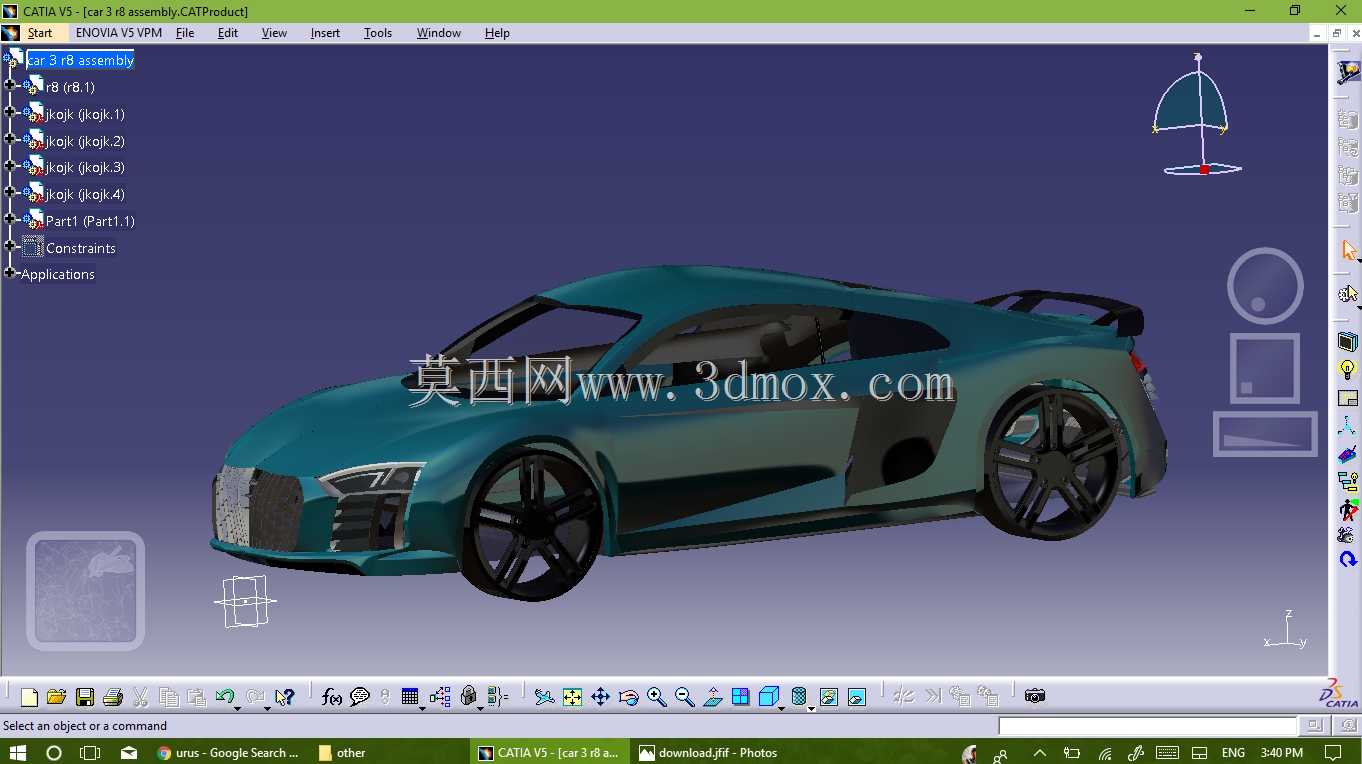Screen dimensions: 1362x764
Task: Expand the Constraints node
Action: click(10, 247)
